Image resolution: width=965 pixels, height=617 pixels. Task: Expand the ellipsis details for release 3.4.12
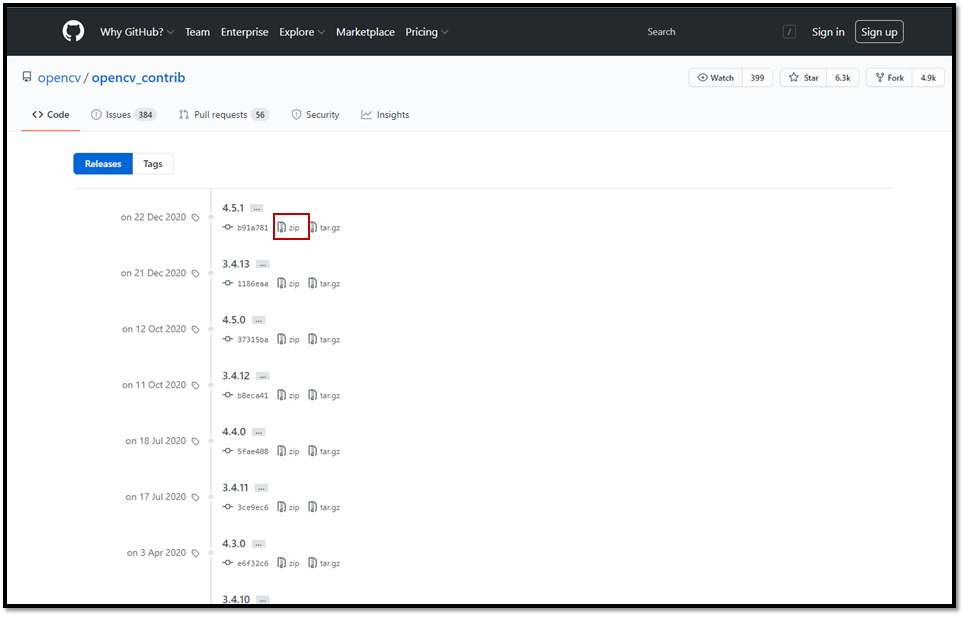[x=263, y=376]
